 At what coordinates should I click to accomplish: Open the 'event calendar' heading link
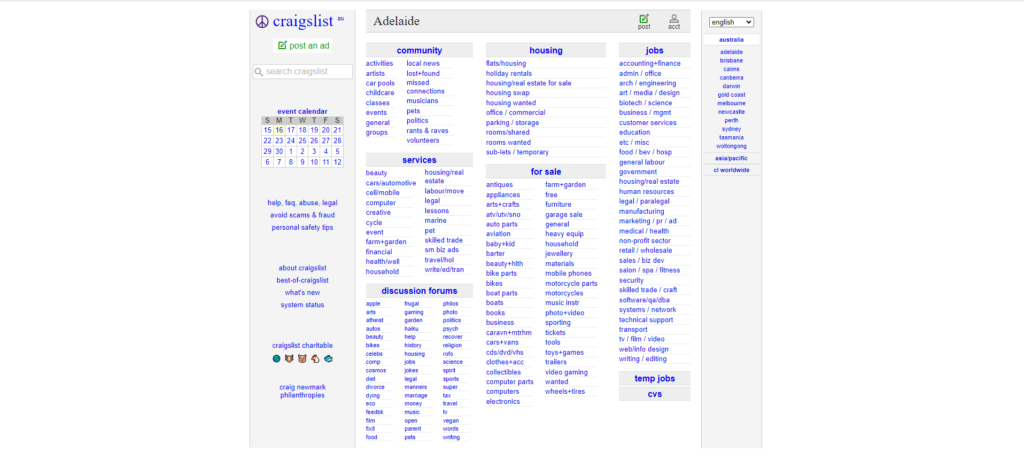click(302, 112)
